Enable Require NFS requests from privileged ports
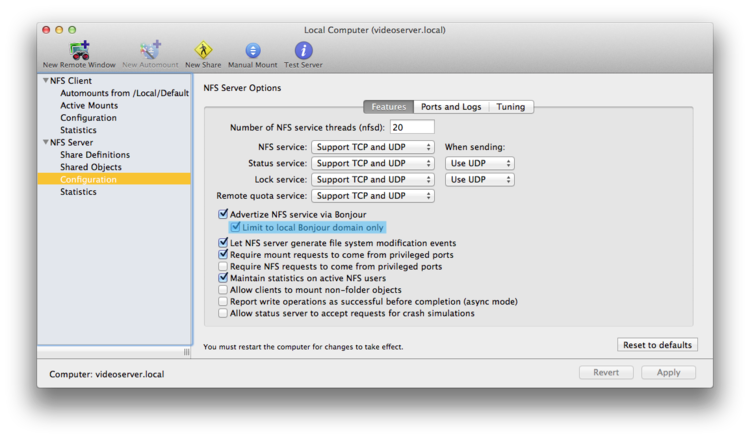The image size is (750, 439). coord(223,266)
